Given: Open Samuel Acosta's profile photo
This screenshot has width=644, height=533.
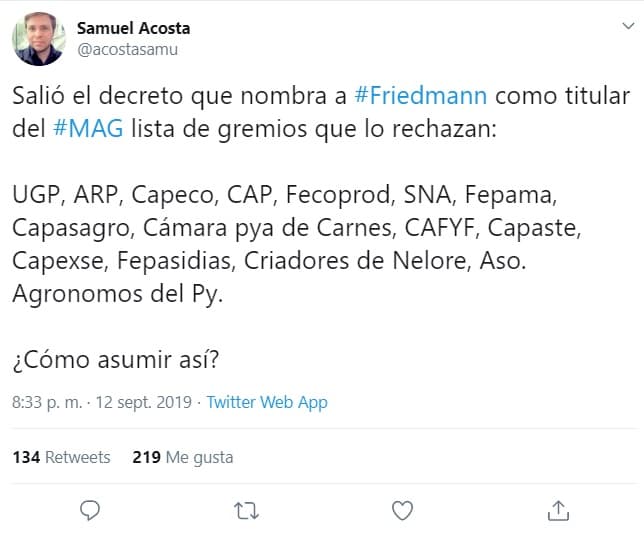Looking at the screenshot, I should coord(39,39).
